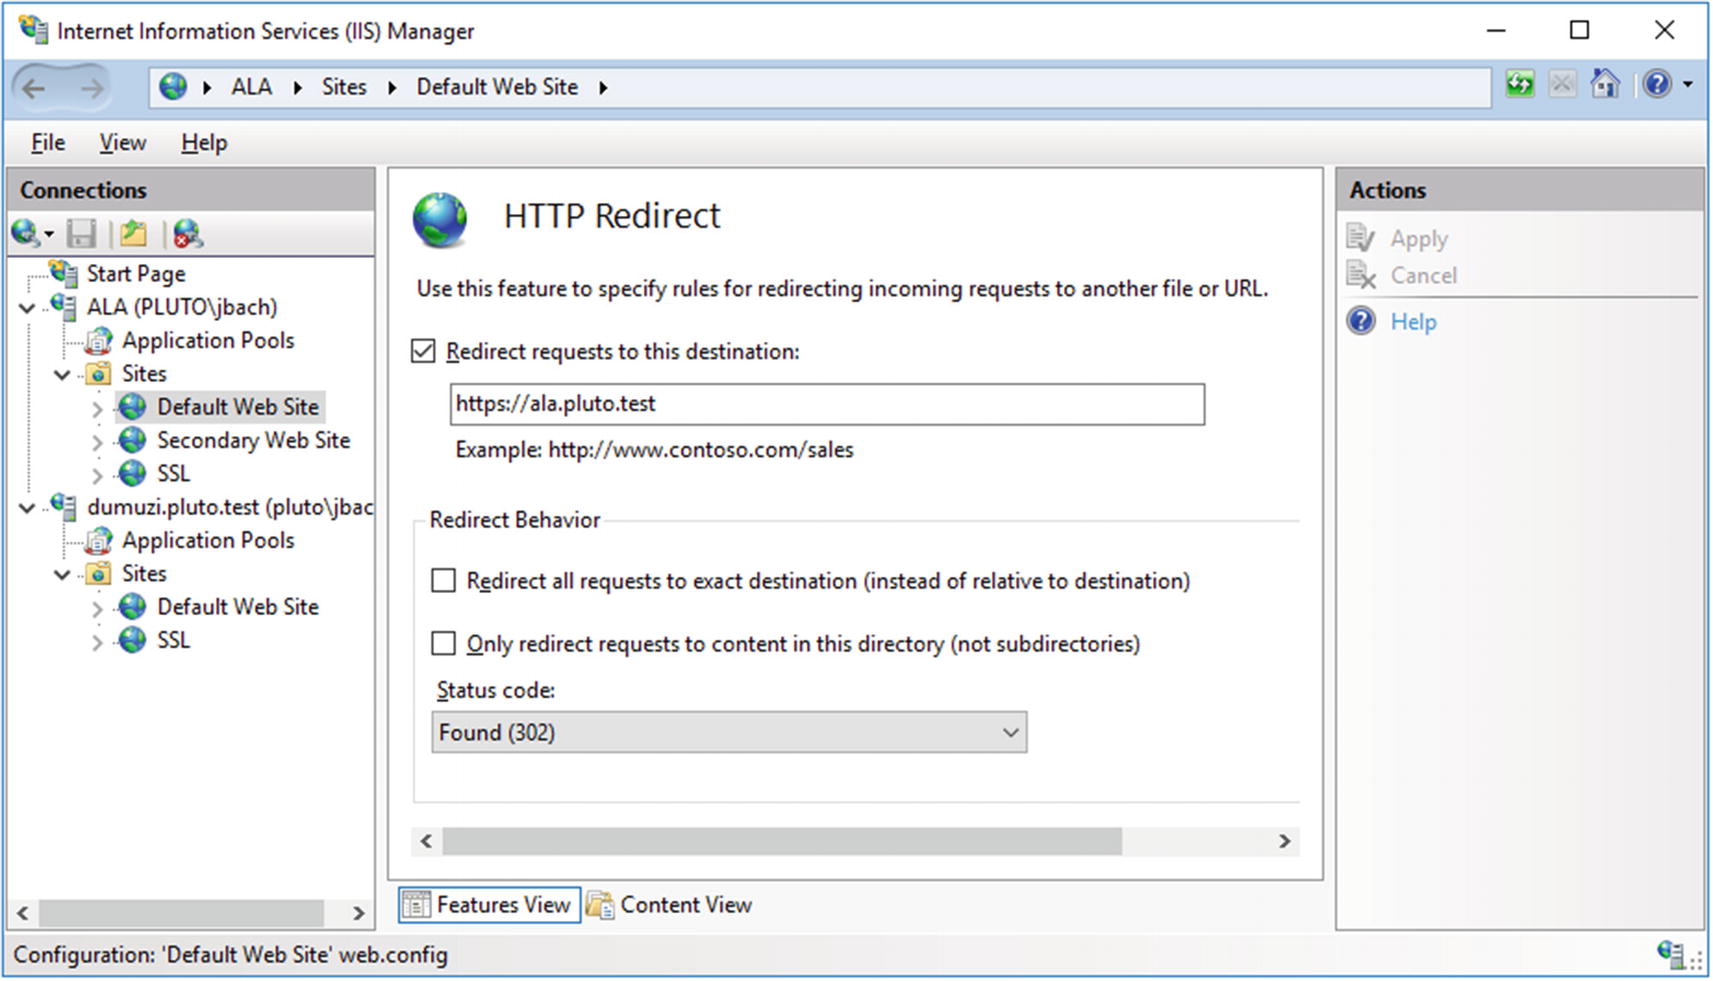Image resolution: width=1713 pixels, height=981 pixels.
Task: Go to Home via house icon
Action: tap(1605, 84)
